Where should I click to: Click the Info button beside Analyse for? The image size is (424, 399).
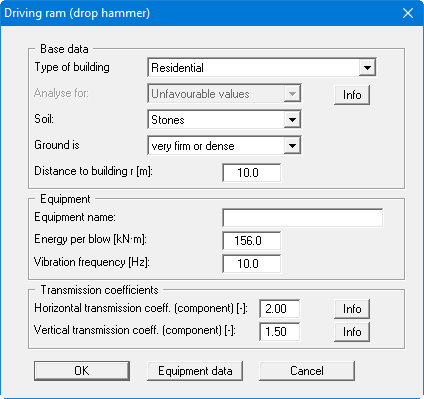pyautogui.click(x=352, y=95)
